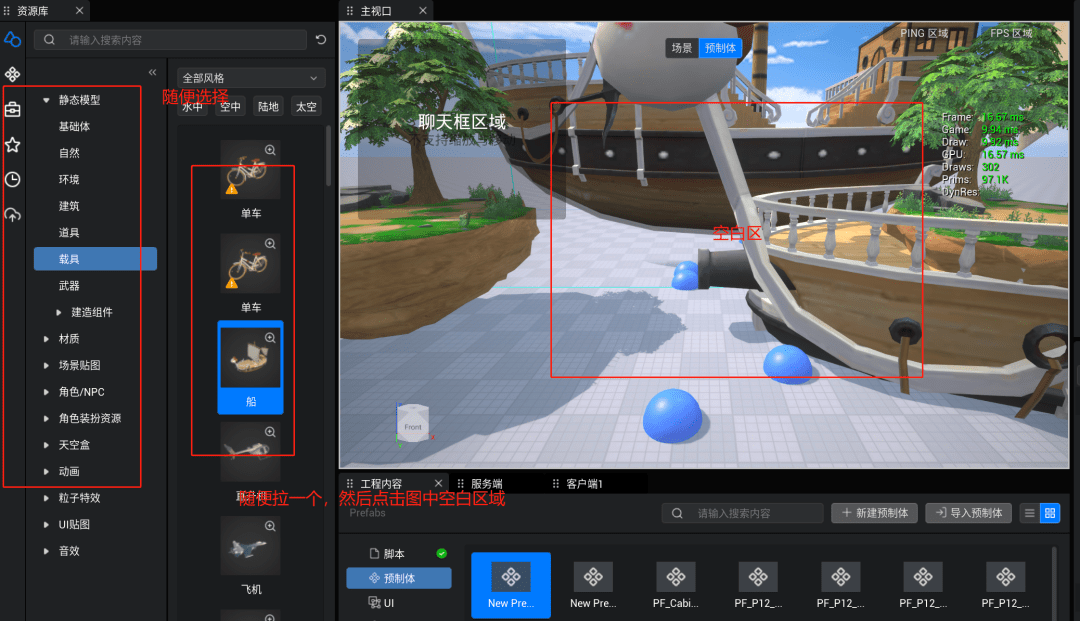Select the 船 ship thumbnail
1080x621 pixels.
[x=251, y=367]
